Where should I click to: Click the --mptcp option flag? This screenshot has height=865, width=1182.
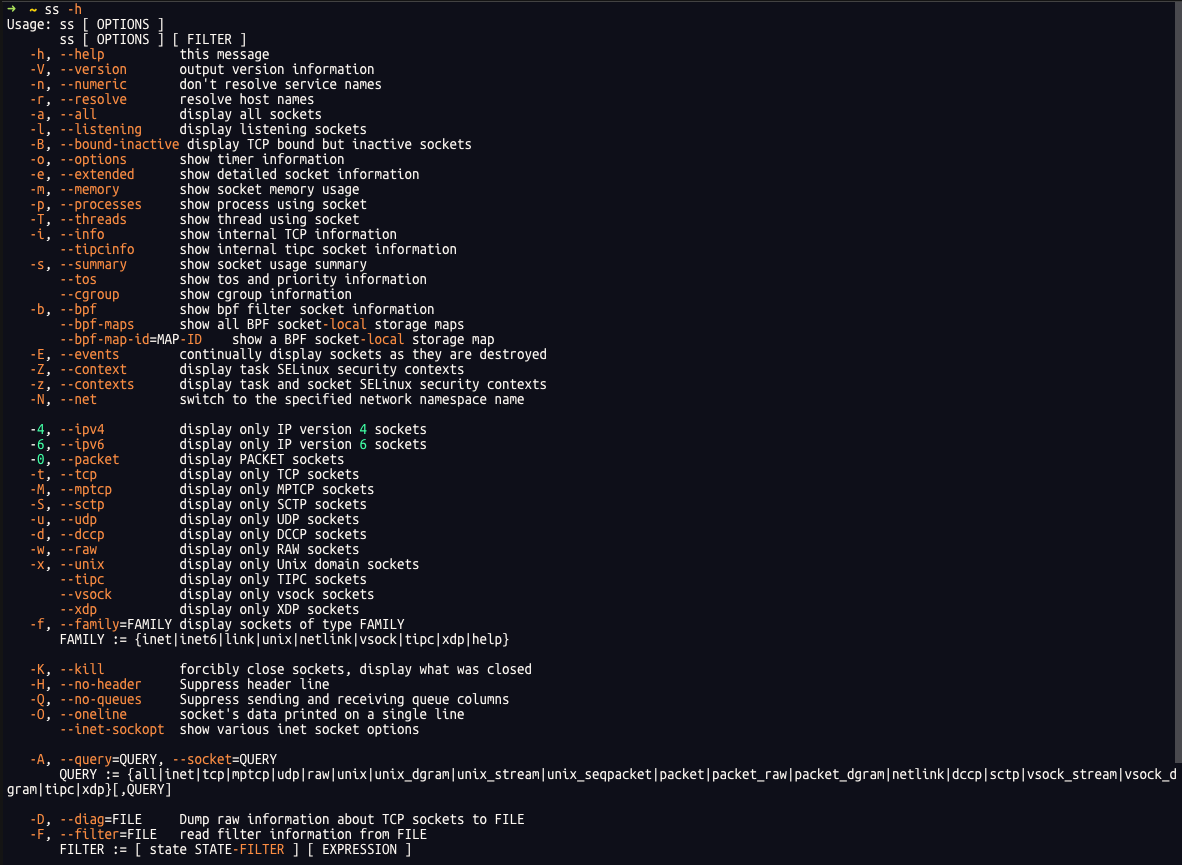(85, 489)
